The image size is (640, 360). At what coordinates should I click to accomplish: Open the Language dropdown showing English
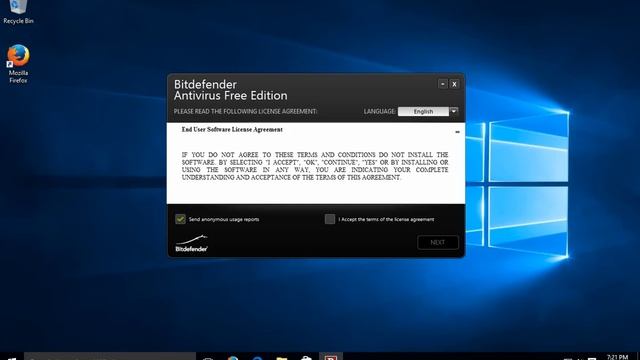pos(428,111)
